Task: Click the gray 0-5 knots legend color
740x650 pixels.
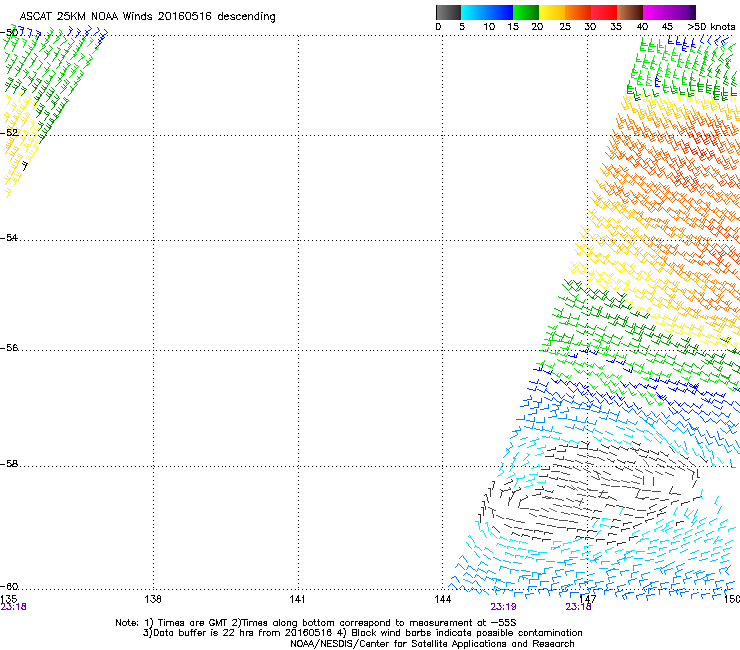Action: [x=448, y=12]
